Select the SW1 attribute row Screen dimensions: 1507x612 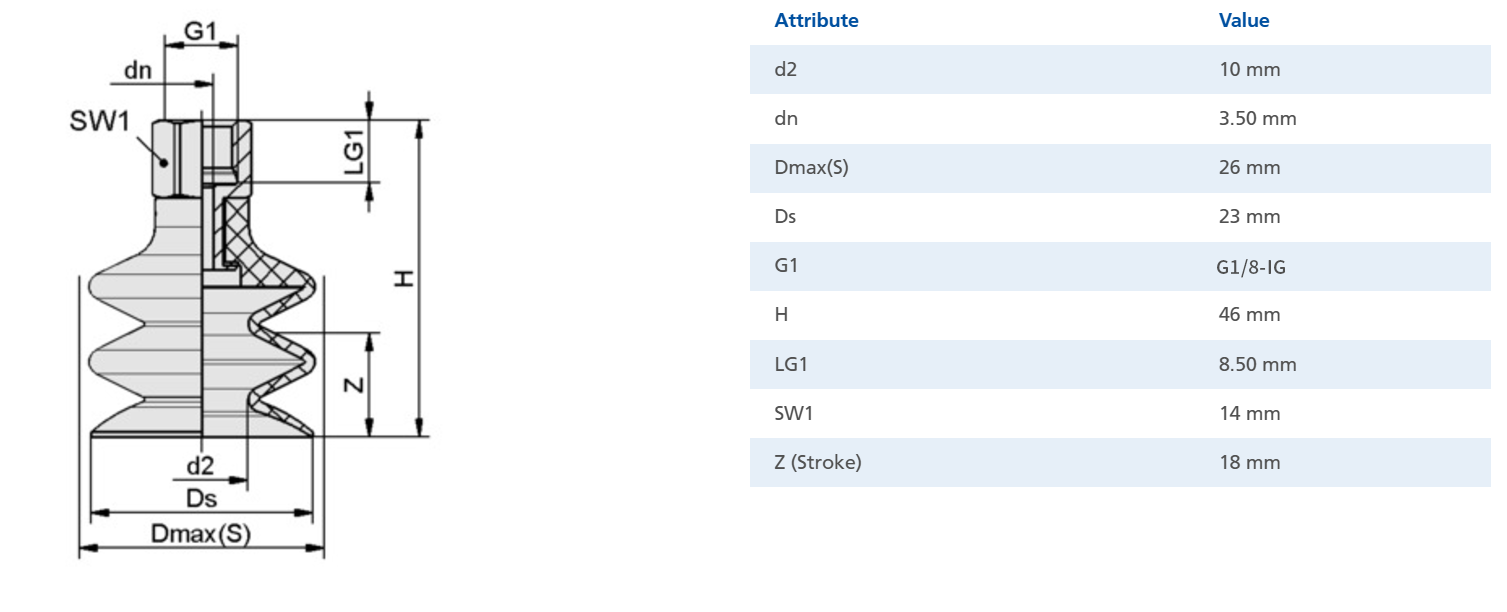[x=1120, y=413]
